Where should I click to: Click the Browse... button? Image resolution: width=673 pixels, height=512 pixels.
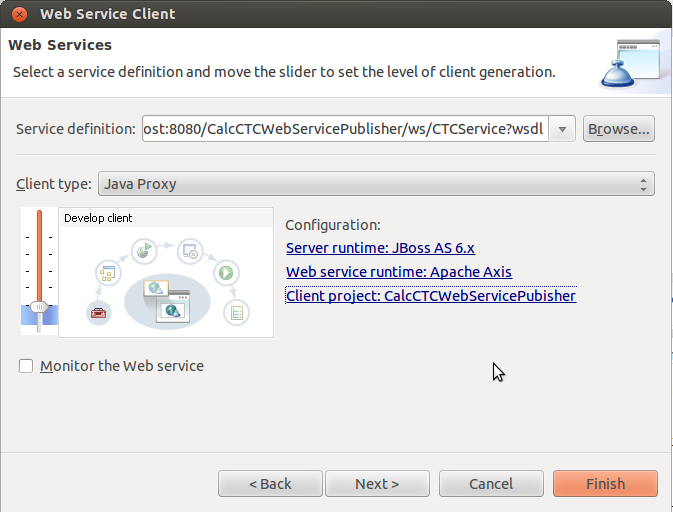coord(618,129)
